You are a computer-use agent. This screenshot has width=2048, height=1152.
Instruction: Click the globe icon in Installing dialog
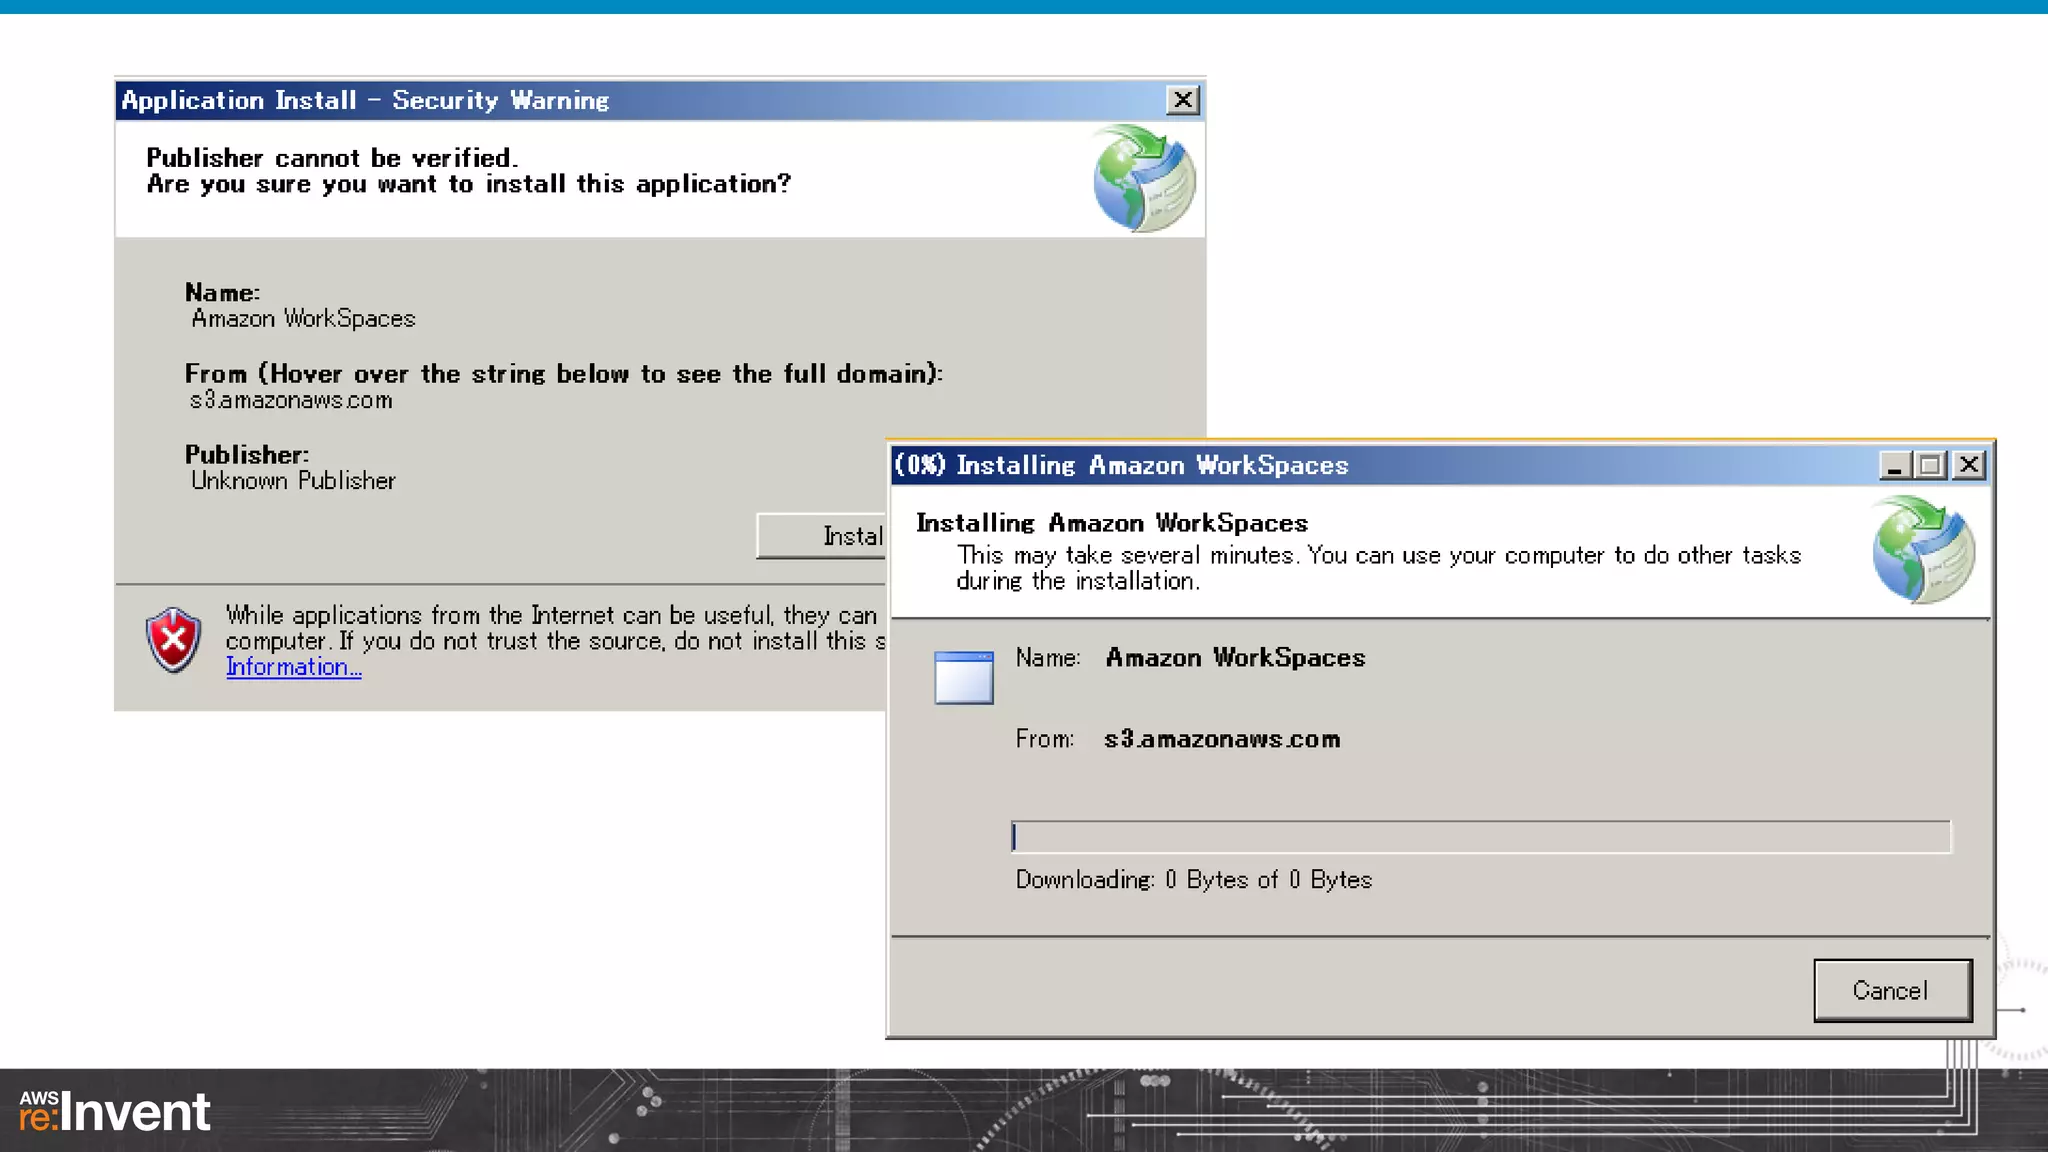click(1922, 550)
